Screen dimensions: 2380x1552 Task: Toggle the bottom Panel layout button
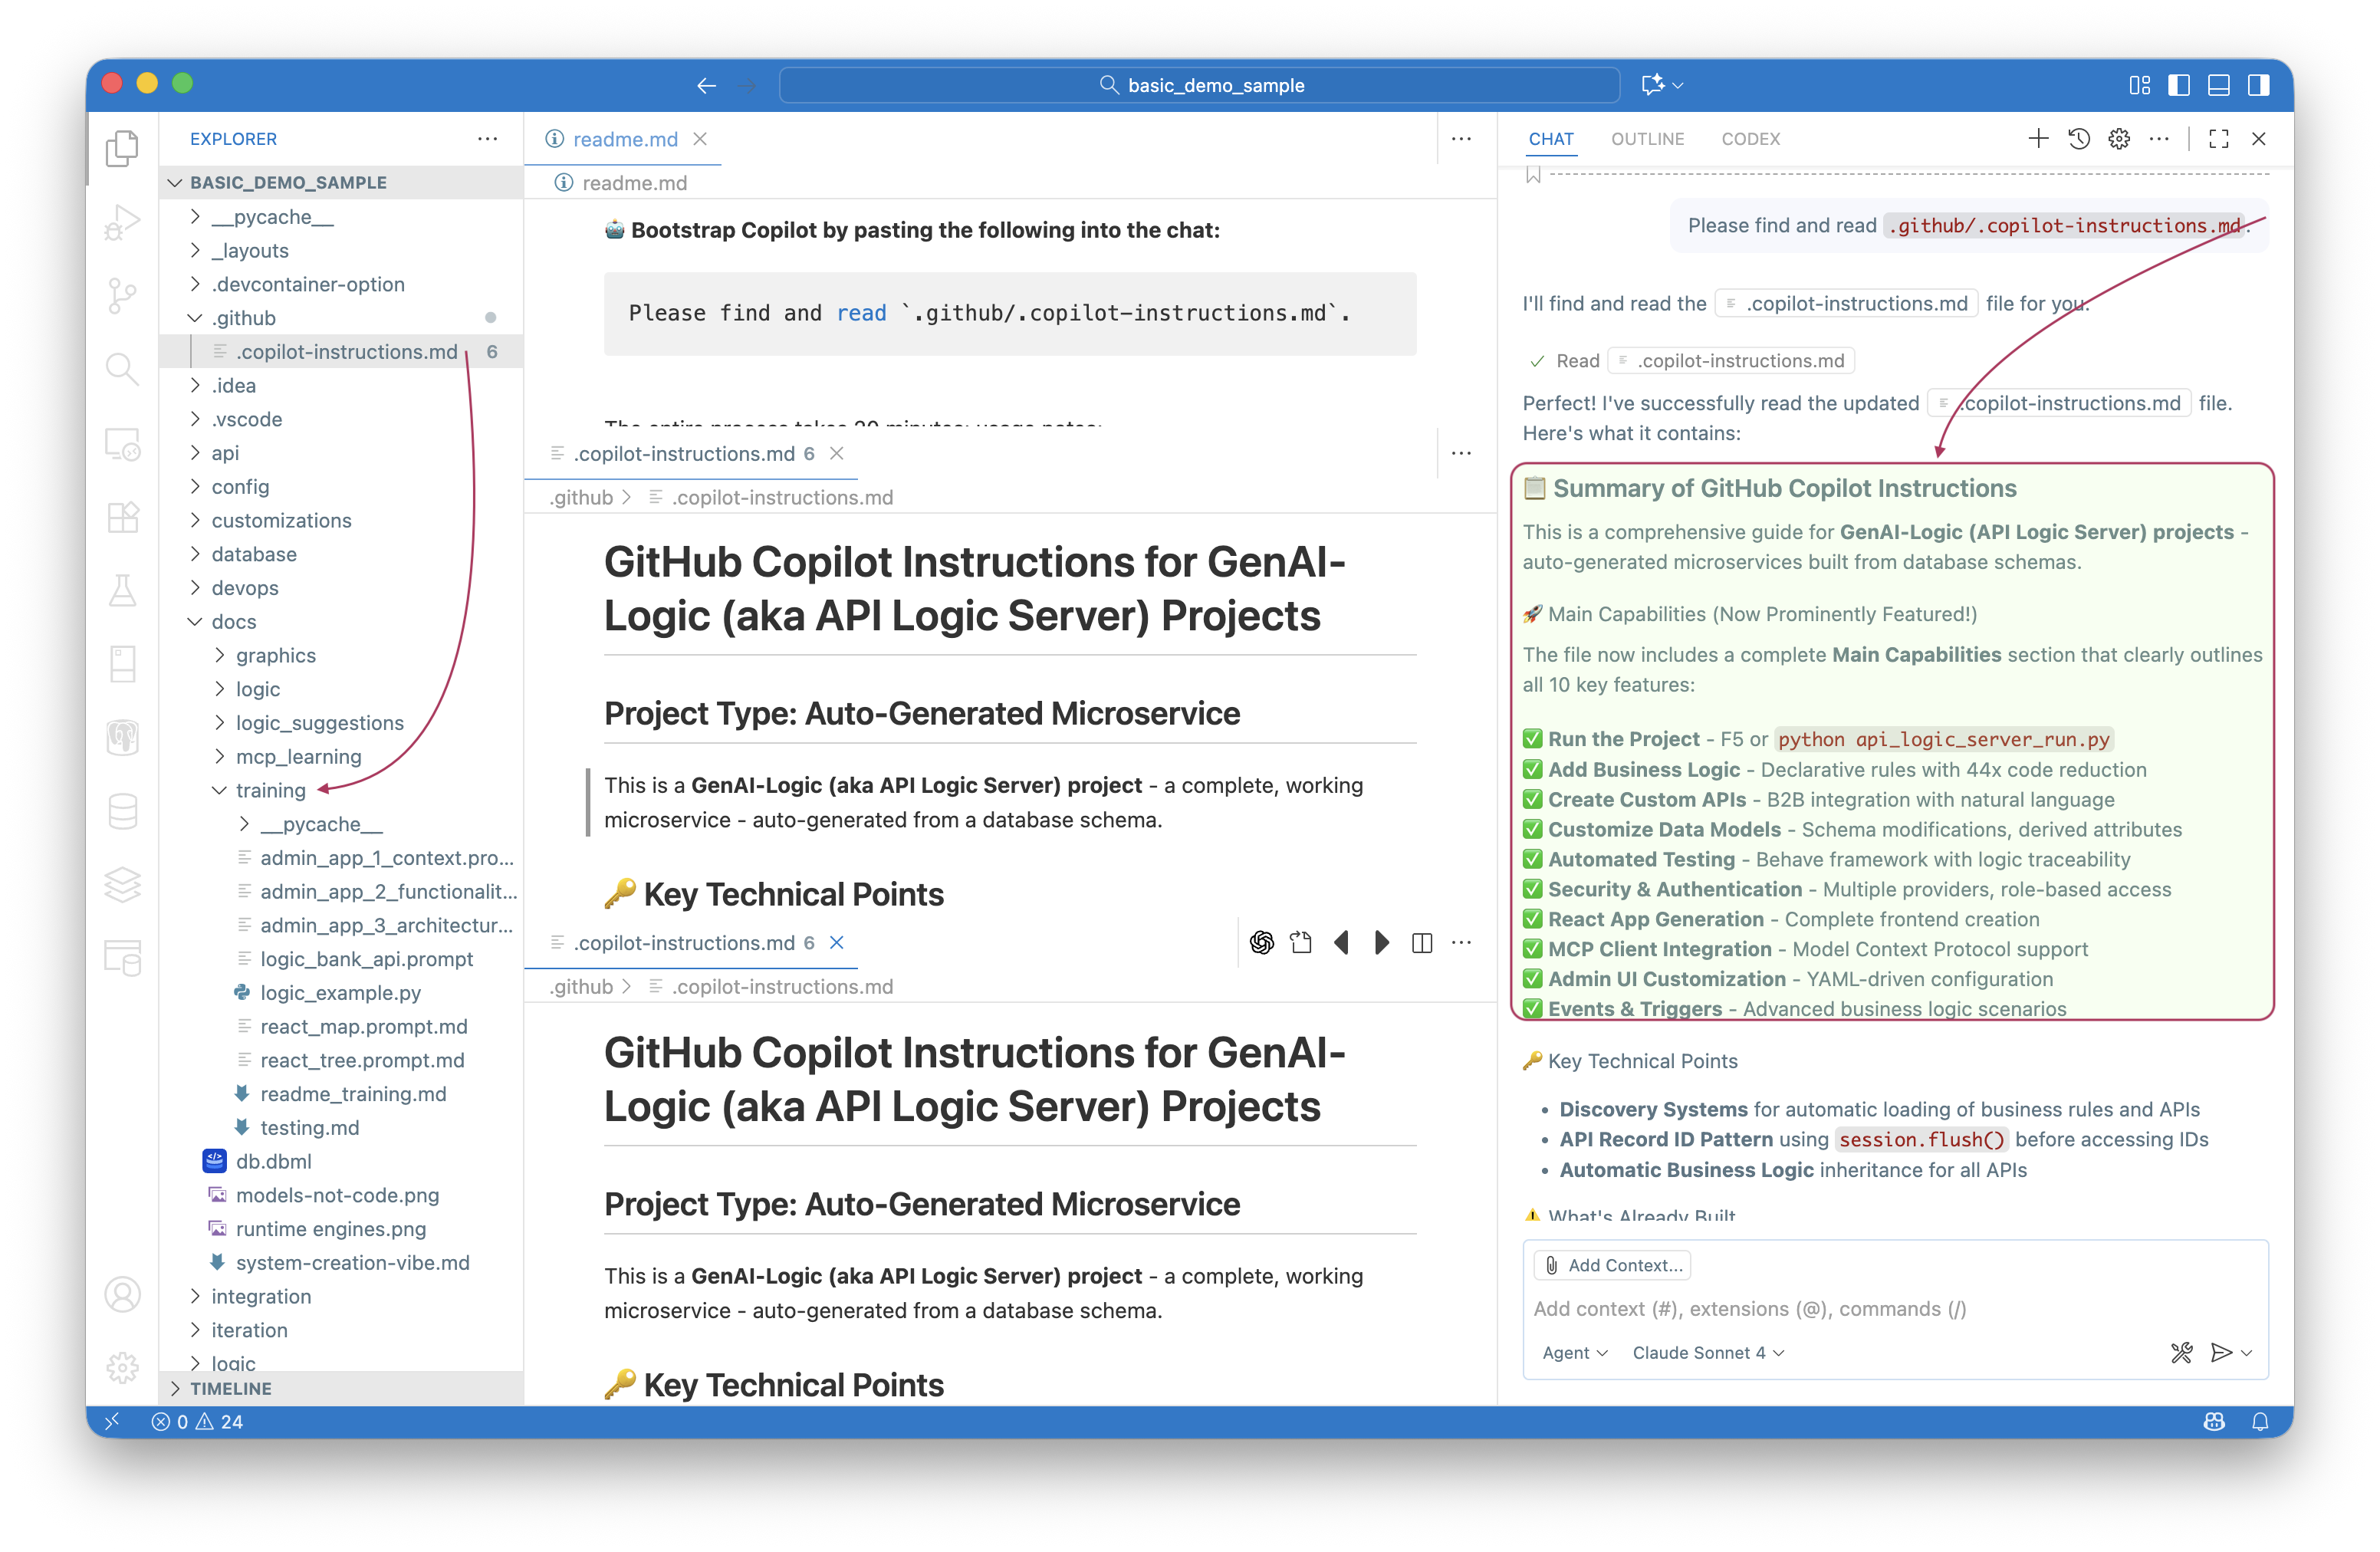(x=2218, y=85)
